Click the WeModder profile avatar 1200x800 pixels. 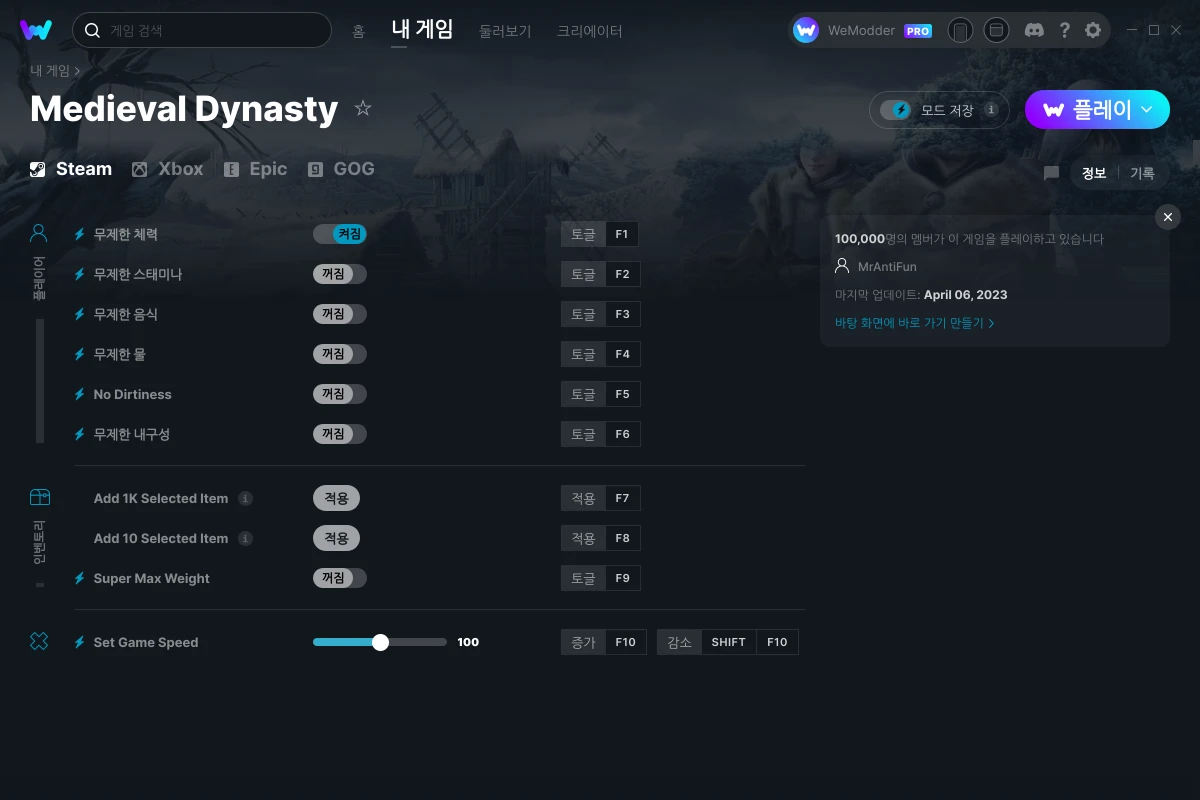806,30
